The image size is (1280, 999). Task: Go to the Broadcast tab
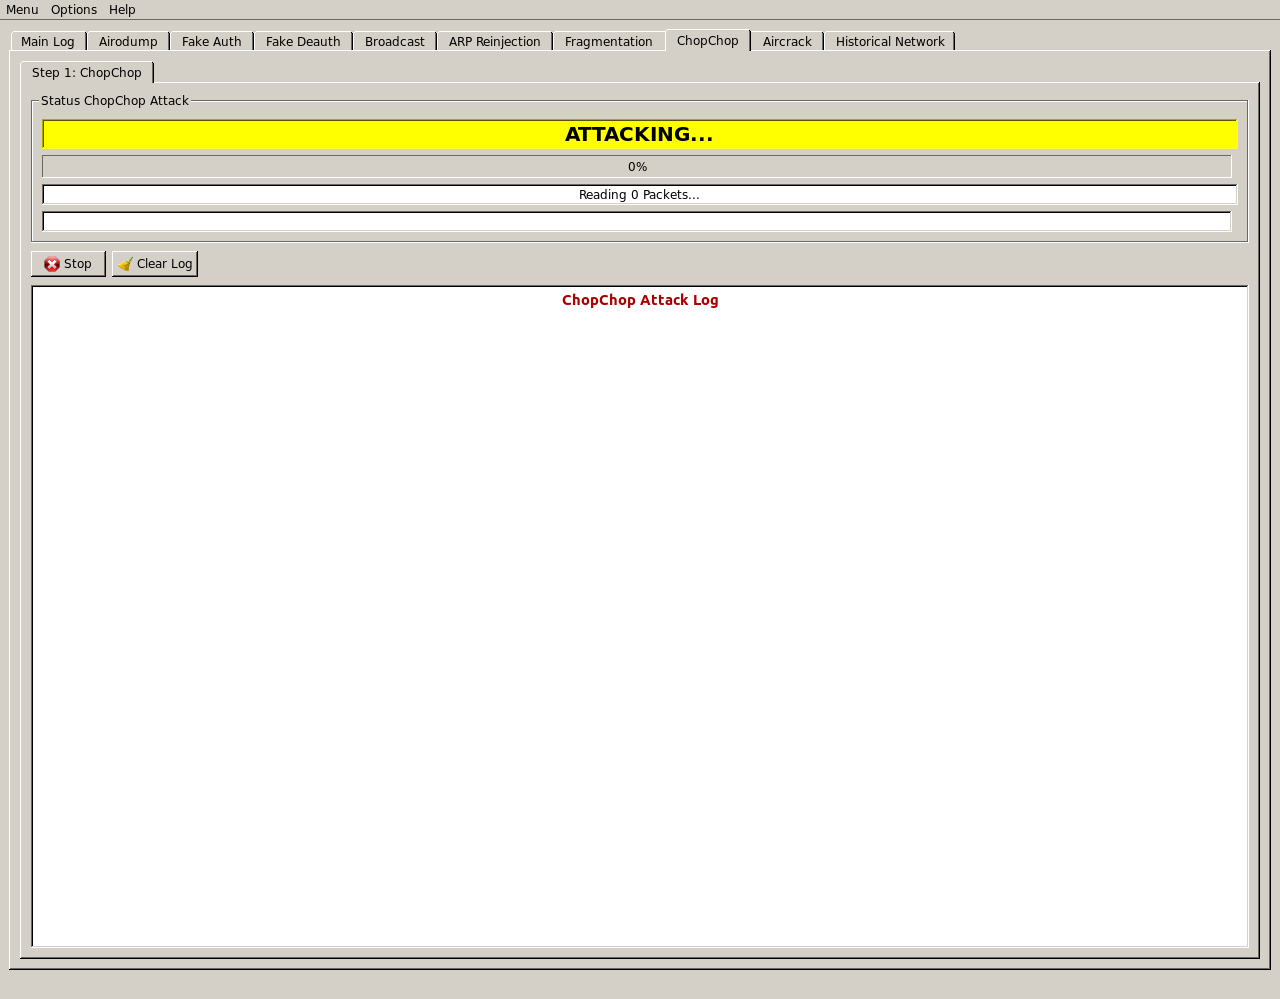pyautogui.click(x=395, y=42)
